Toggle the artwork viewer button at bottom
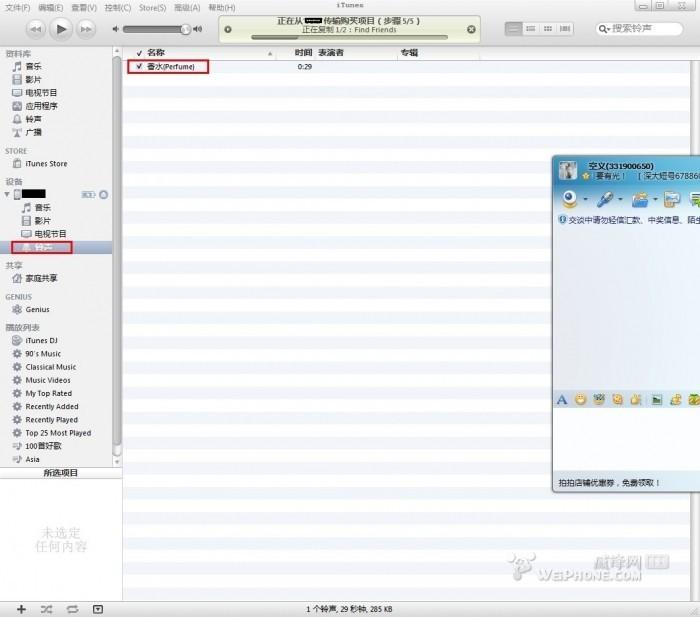The height and width of the screenshot is (617, 700). [98, 609]
